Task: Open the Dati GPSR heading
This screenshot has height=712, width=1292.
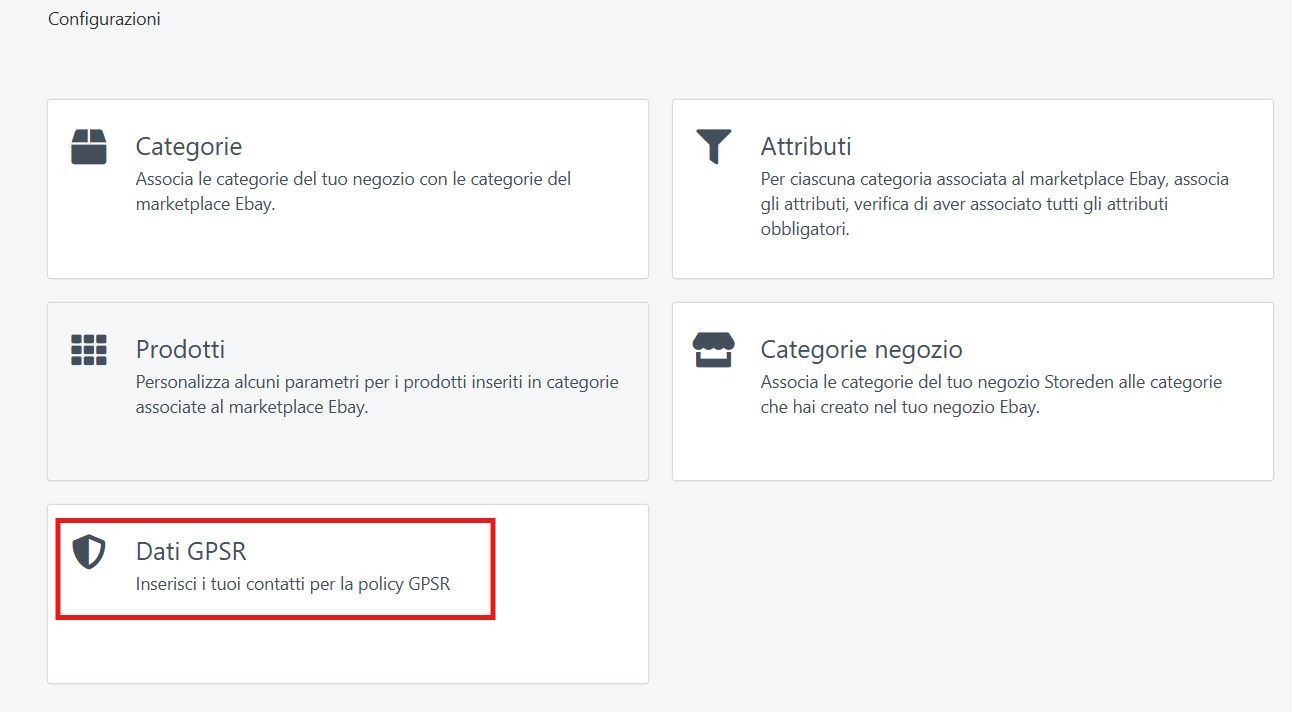Action: pyautogui.click(x=191, y=551)
